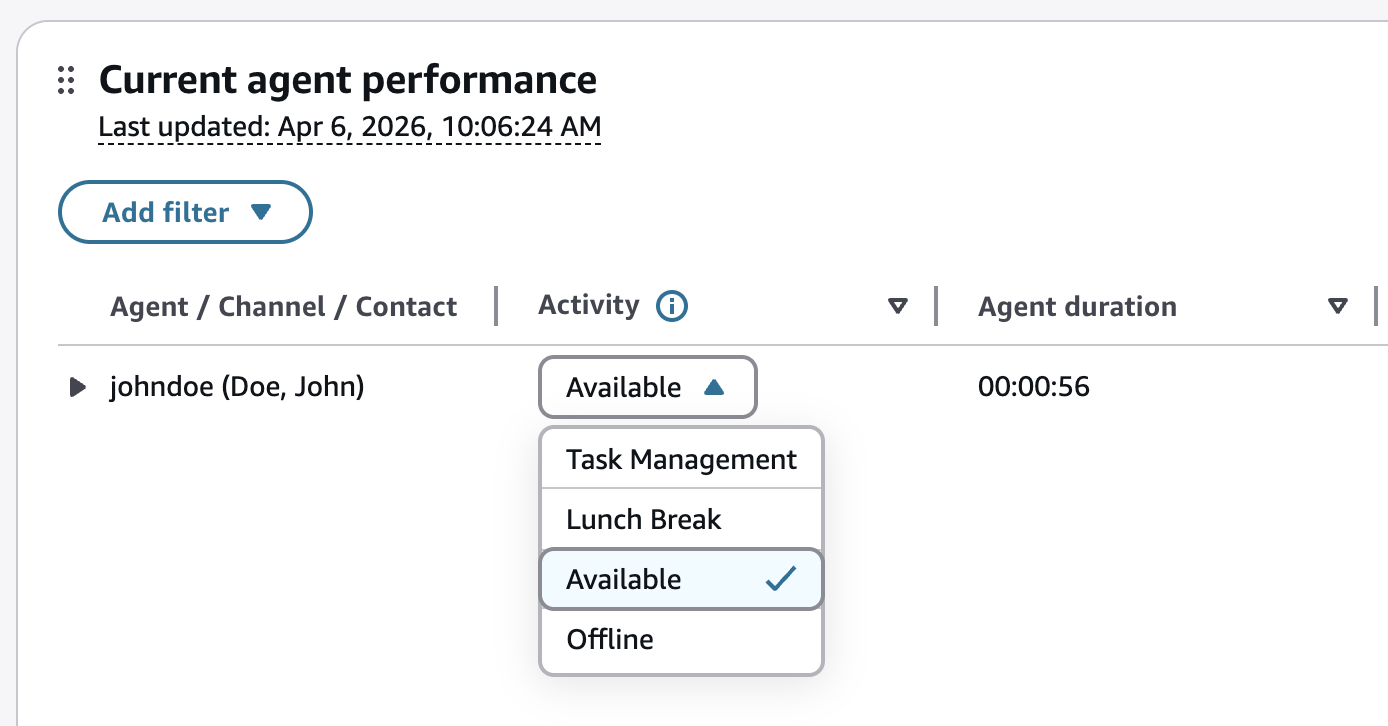
Task: Click the Activity info icon
Action: coord(671,306)
